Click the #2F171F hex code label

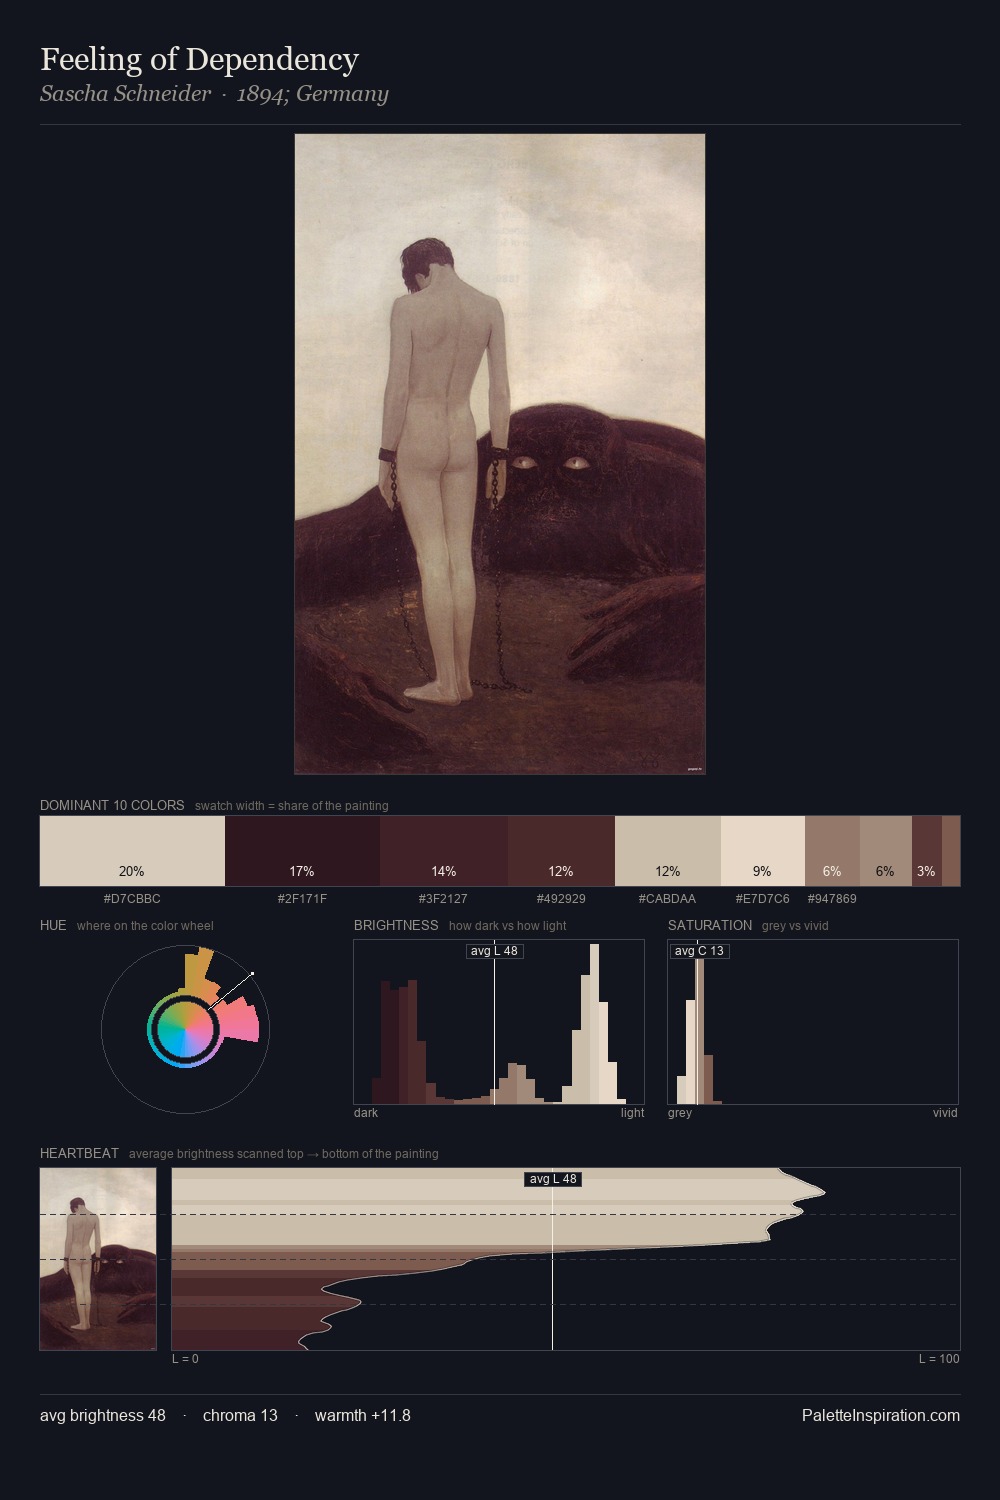click(302, 899)
